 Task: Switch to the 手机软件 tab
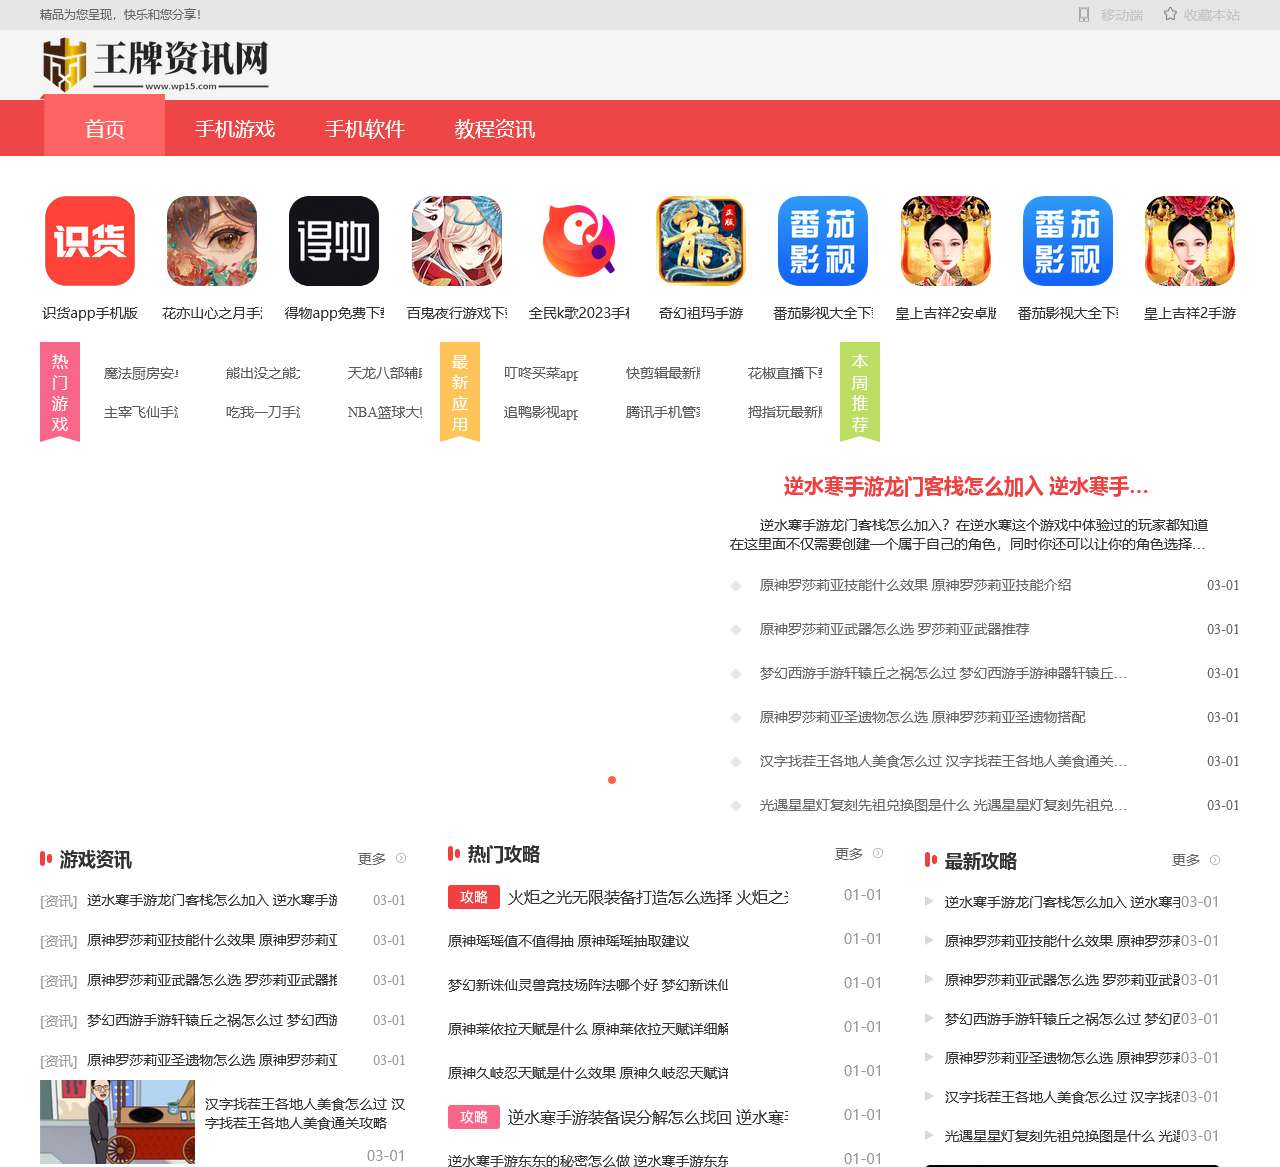point(365,129)
